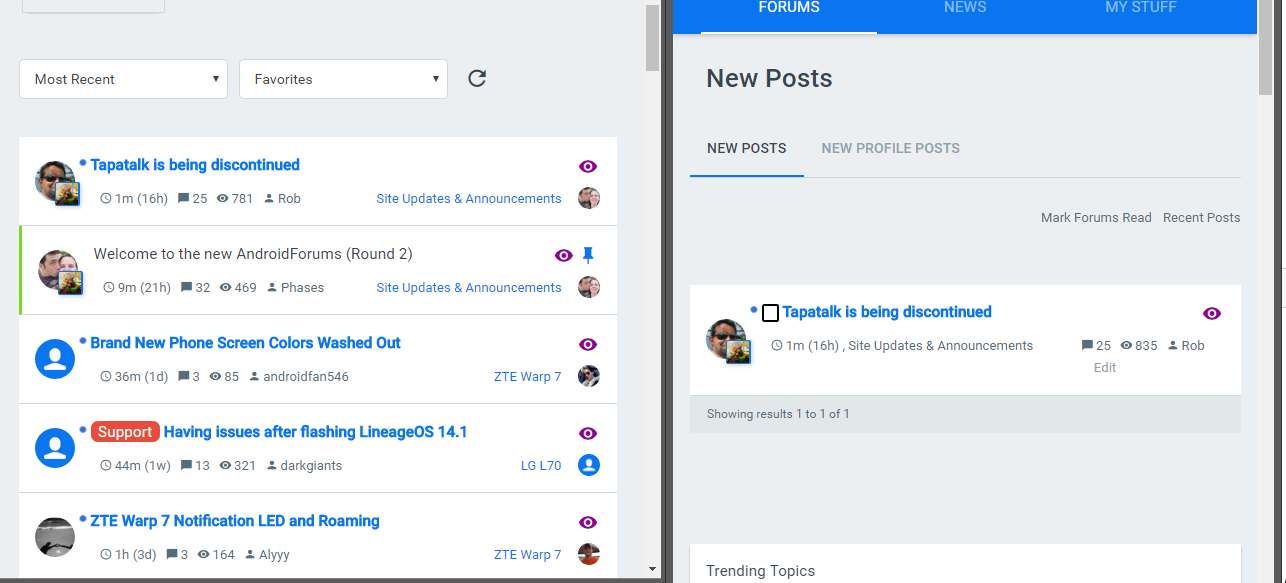Click last poster avatar on Welcome row
Viewport: 1286px width, 583px height.
(589, 287)
